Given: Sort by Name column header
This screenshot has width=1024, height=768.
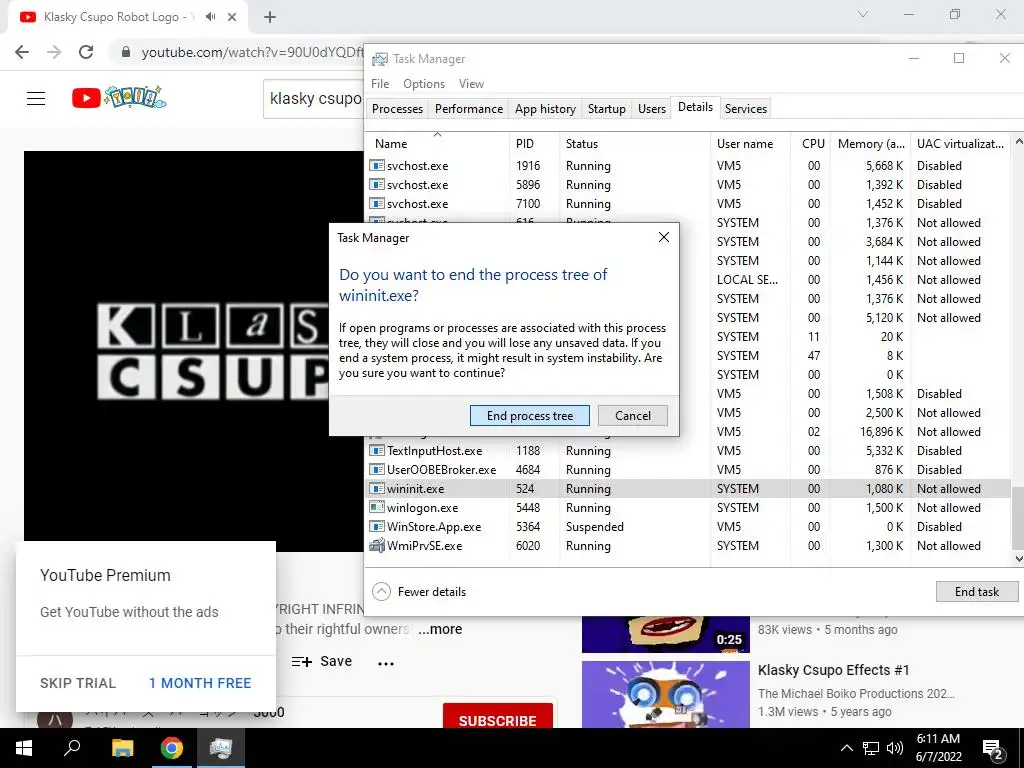Looking at the screenshot, I should pos(438,144).
